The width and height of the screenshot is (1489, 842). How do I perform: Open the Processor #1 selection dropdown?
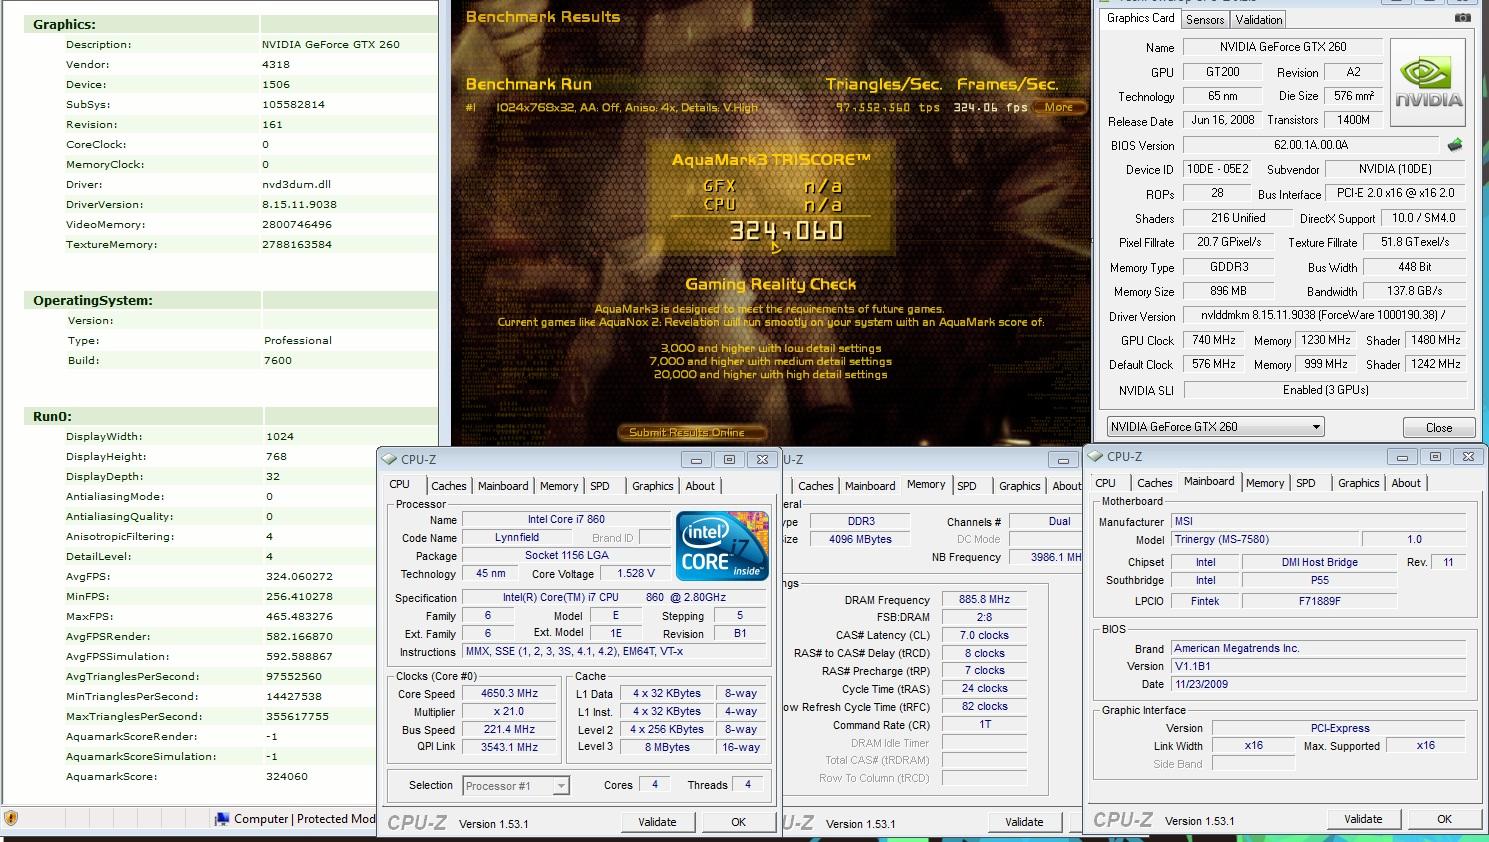coord(516,786)
